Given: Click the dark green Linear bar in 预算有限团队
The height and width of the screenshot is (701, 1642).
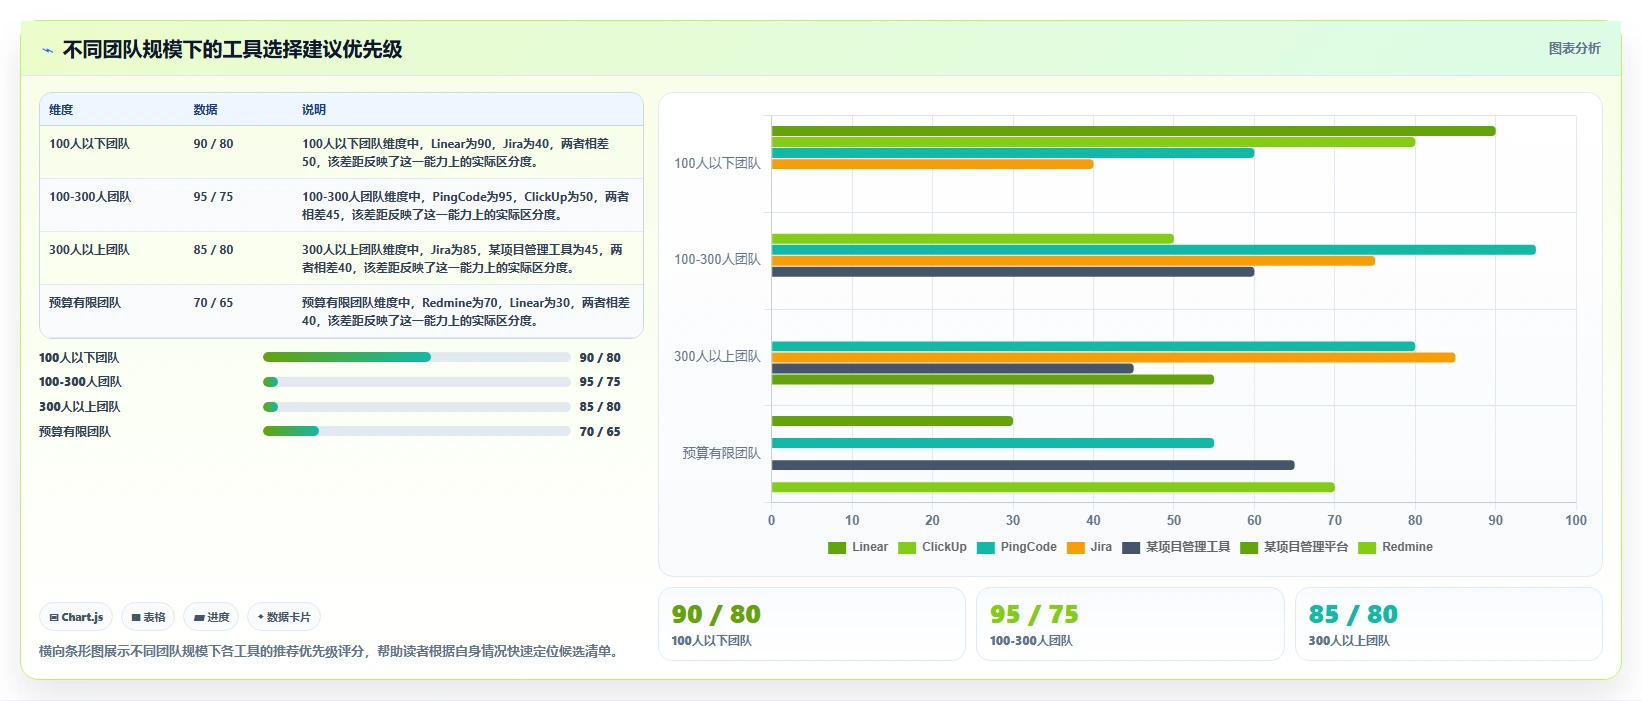Looking at the screenshot, I should point(892,421).
